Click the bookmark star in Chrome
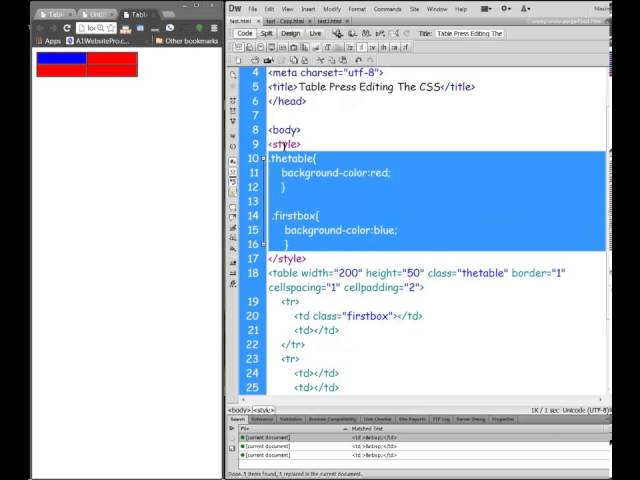640x480 pixels. [111, 28]
